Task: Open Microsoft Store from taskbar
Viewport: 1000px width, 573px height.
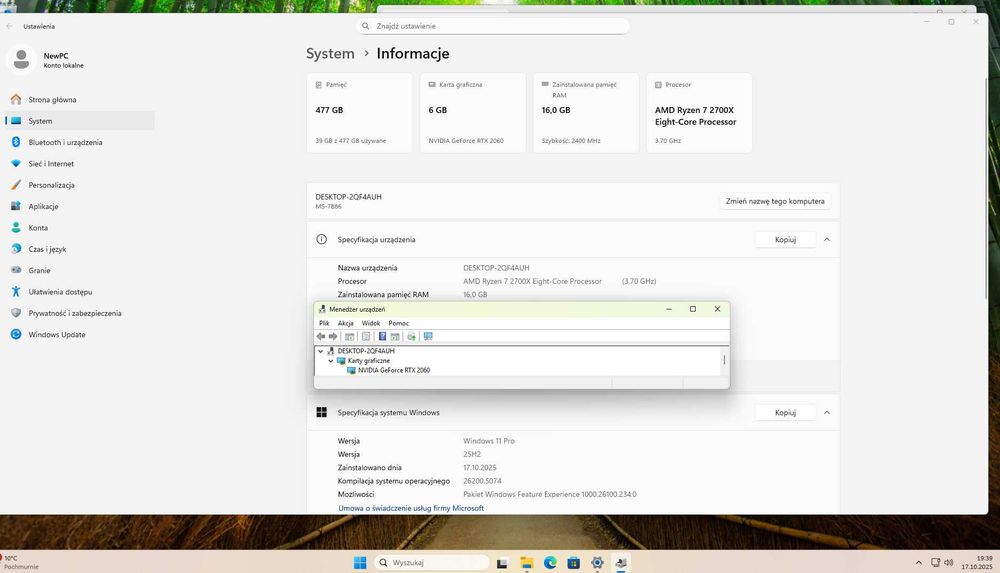Action: [x=573, y=562]
